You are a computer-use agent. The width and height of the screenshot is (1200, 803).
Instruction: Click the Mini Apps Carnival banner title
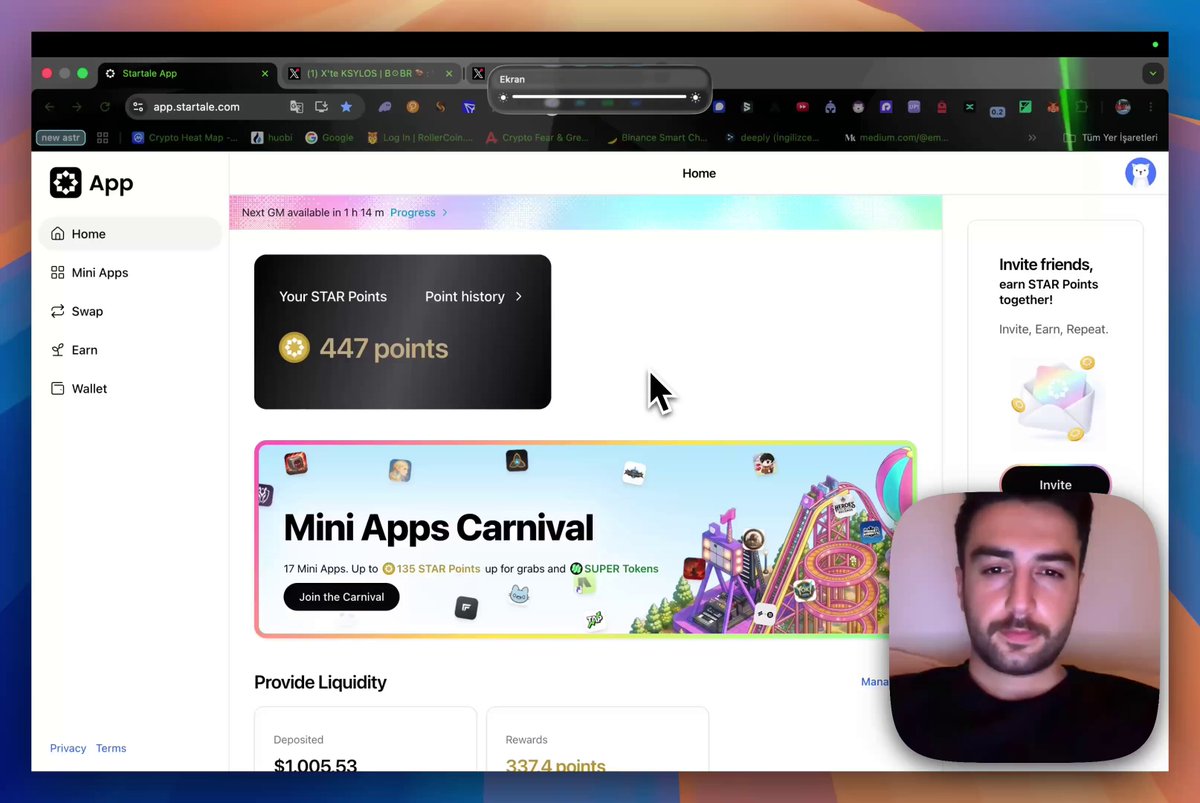point(439,528)
